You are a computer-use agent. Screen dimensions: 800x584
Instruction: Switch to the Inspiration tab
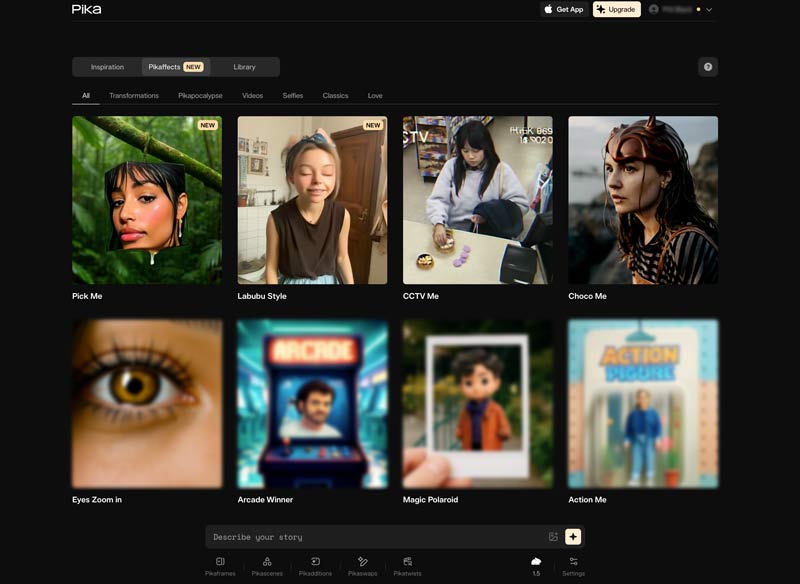pos(107,67)
